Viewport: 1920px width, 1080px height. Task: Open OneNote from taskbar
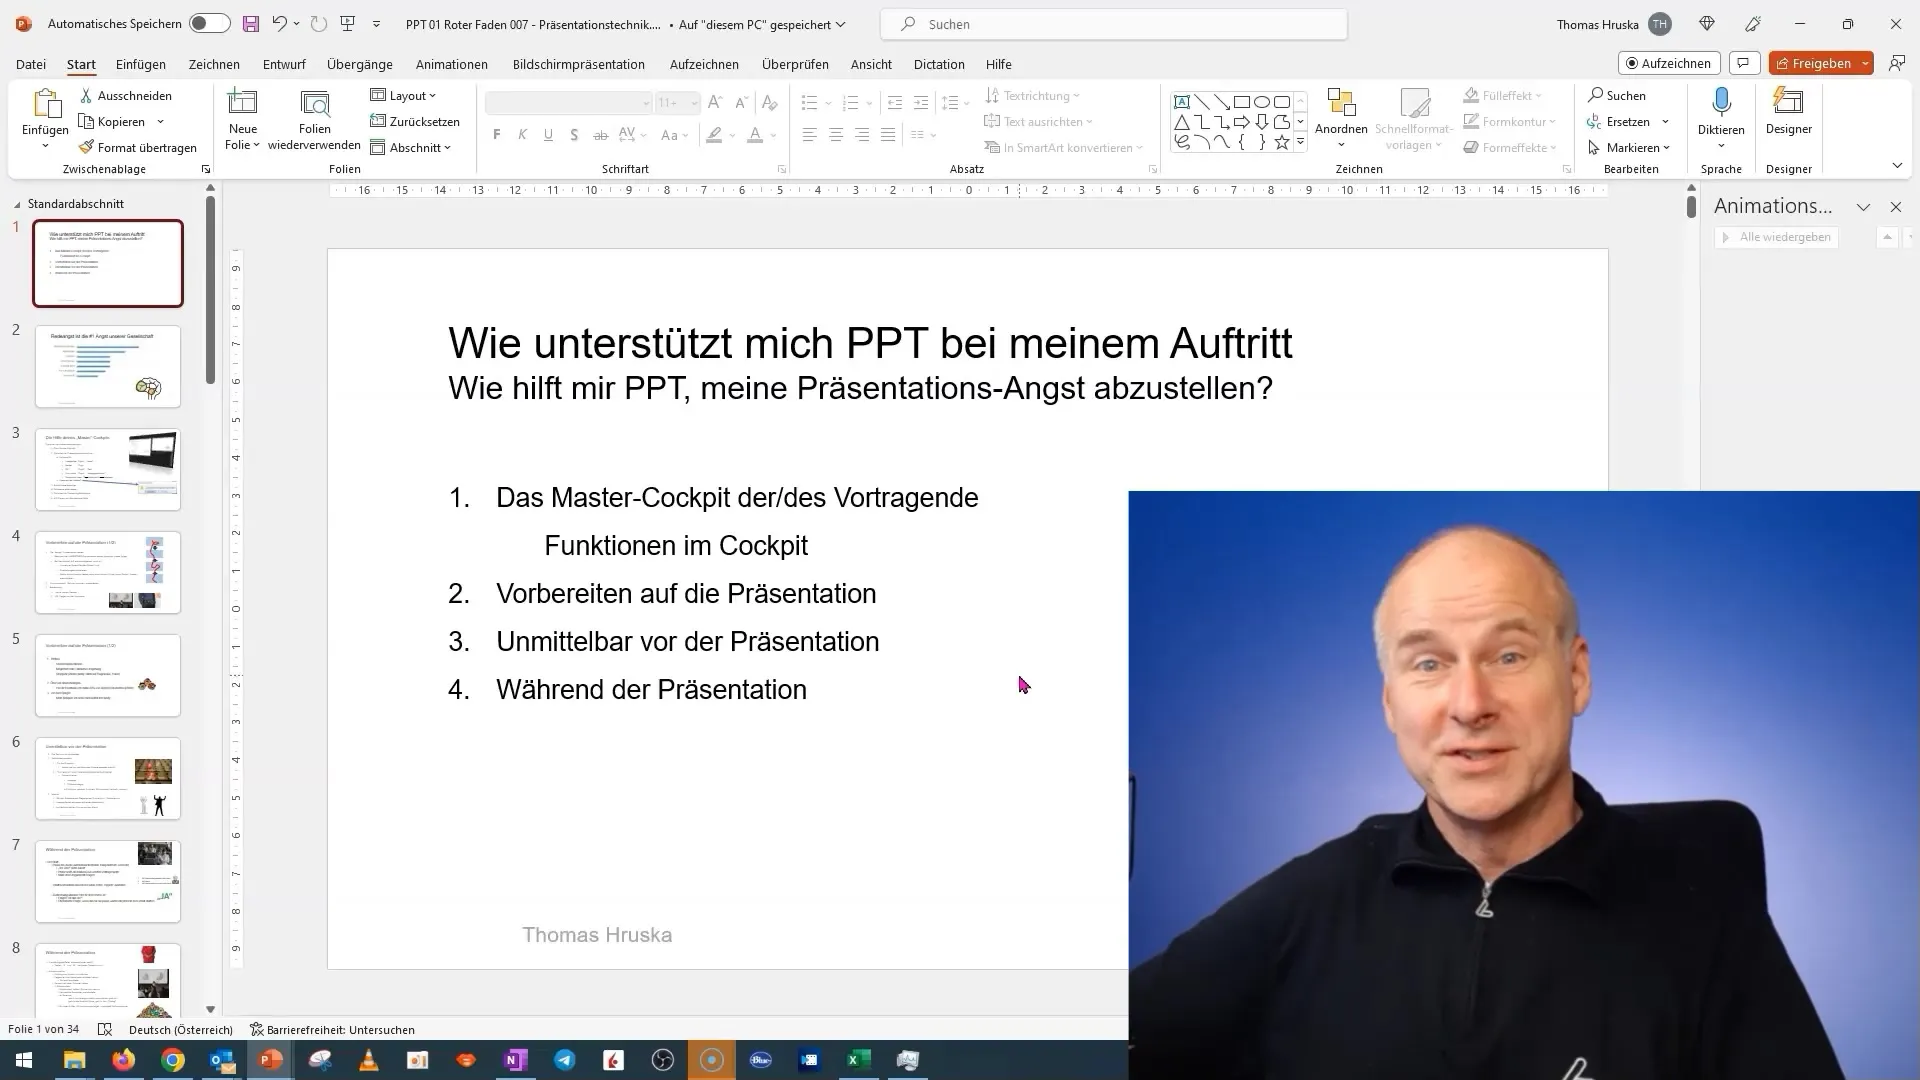pyautogui.click(x=516, y=1060)
